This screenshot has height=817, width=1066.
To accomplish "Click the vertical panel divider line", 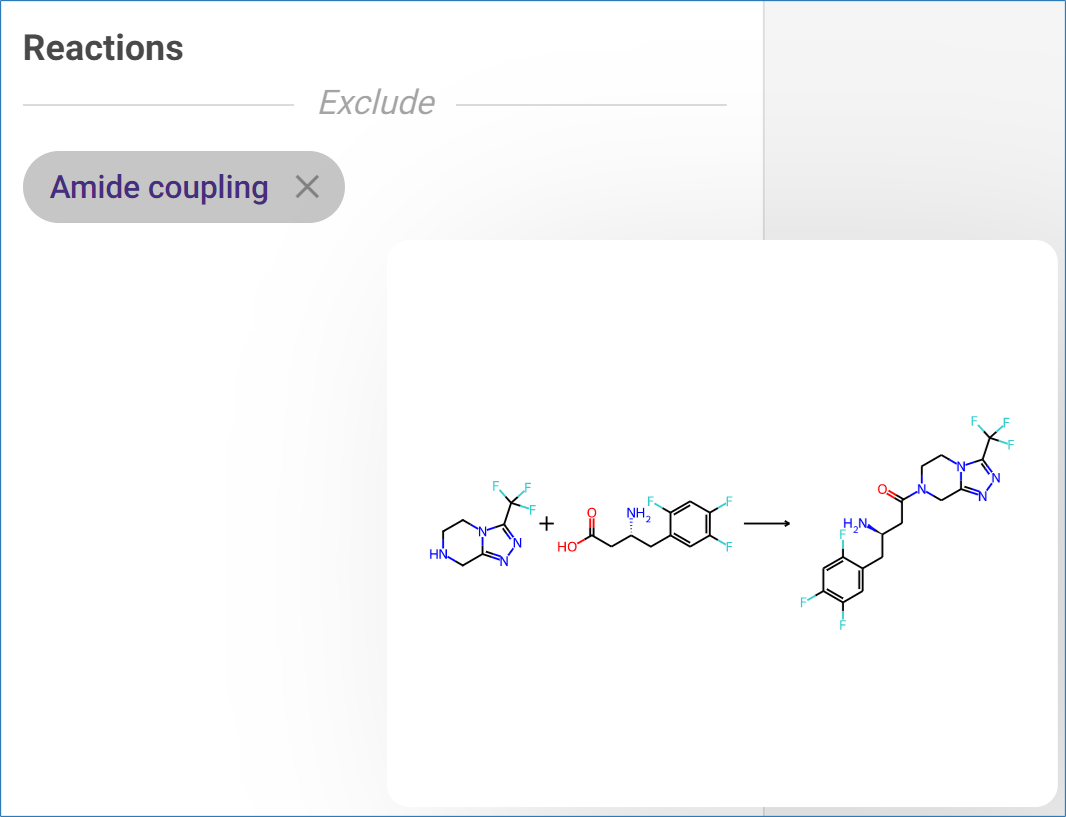I will 764,120.
